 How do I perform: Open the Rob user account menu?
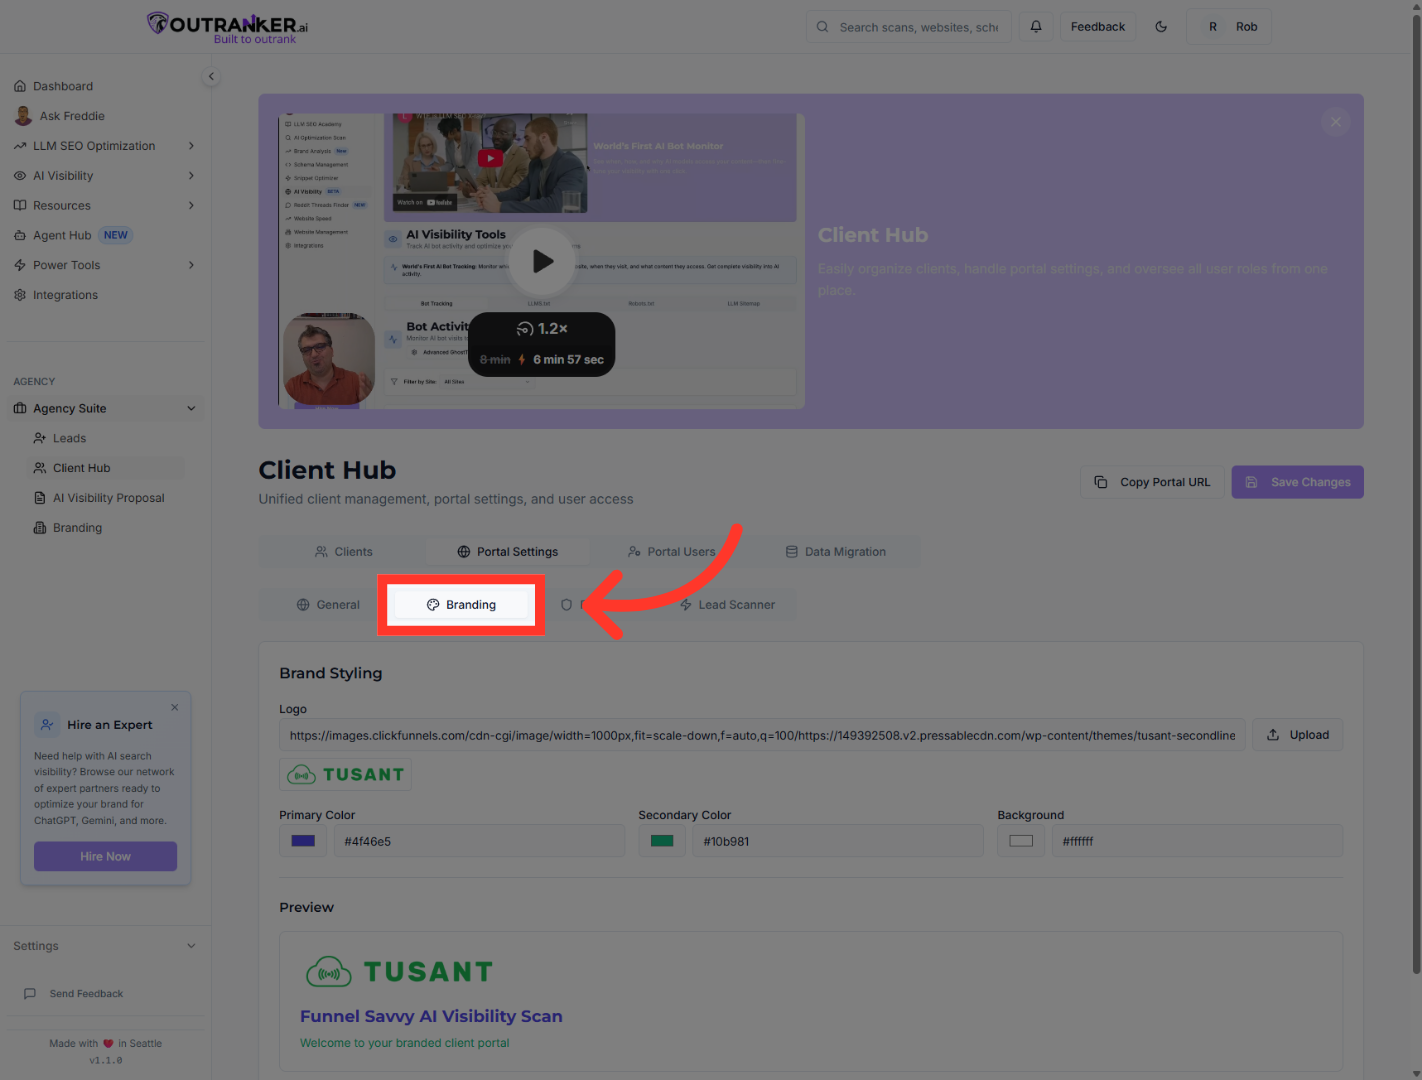click(x=1229, y=27)
